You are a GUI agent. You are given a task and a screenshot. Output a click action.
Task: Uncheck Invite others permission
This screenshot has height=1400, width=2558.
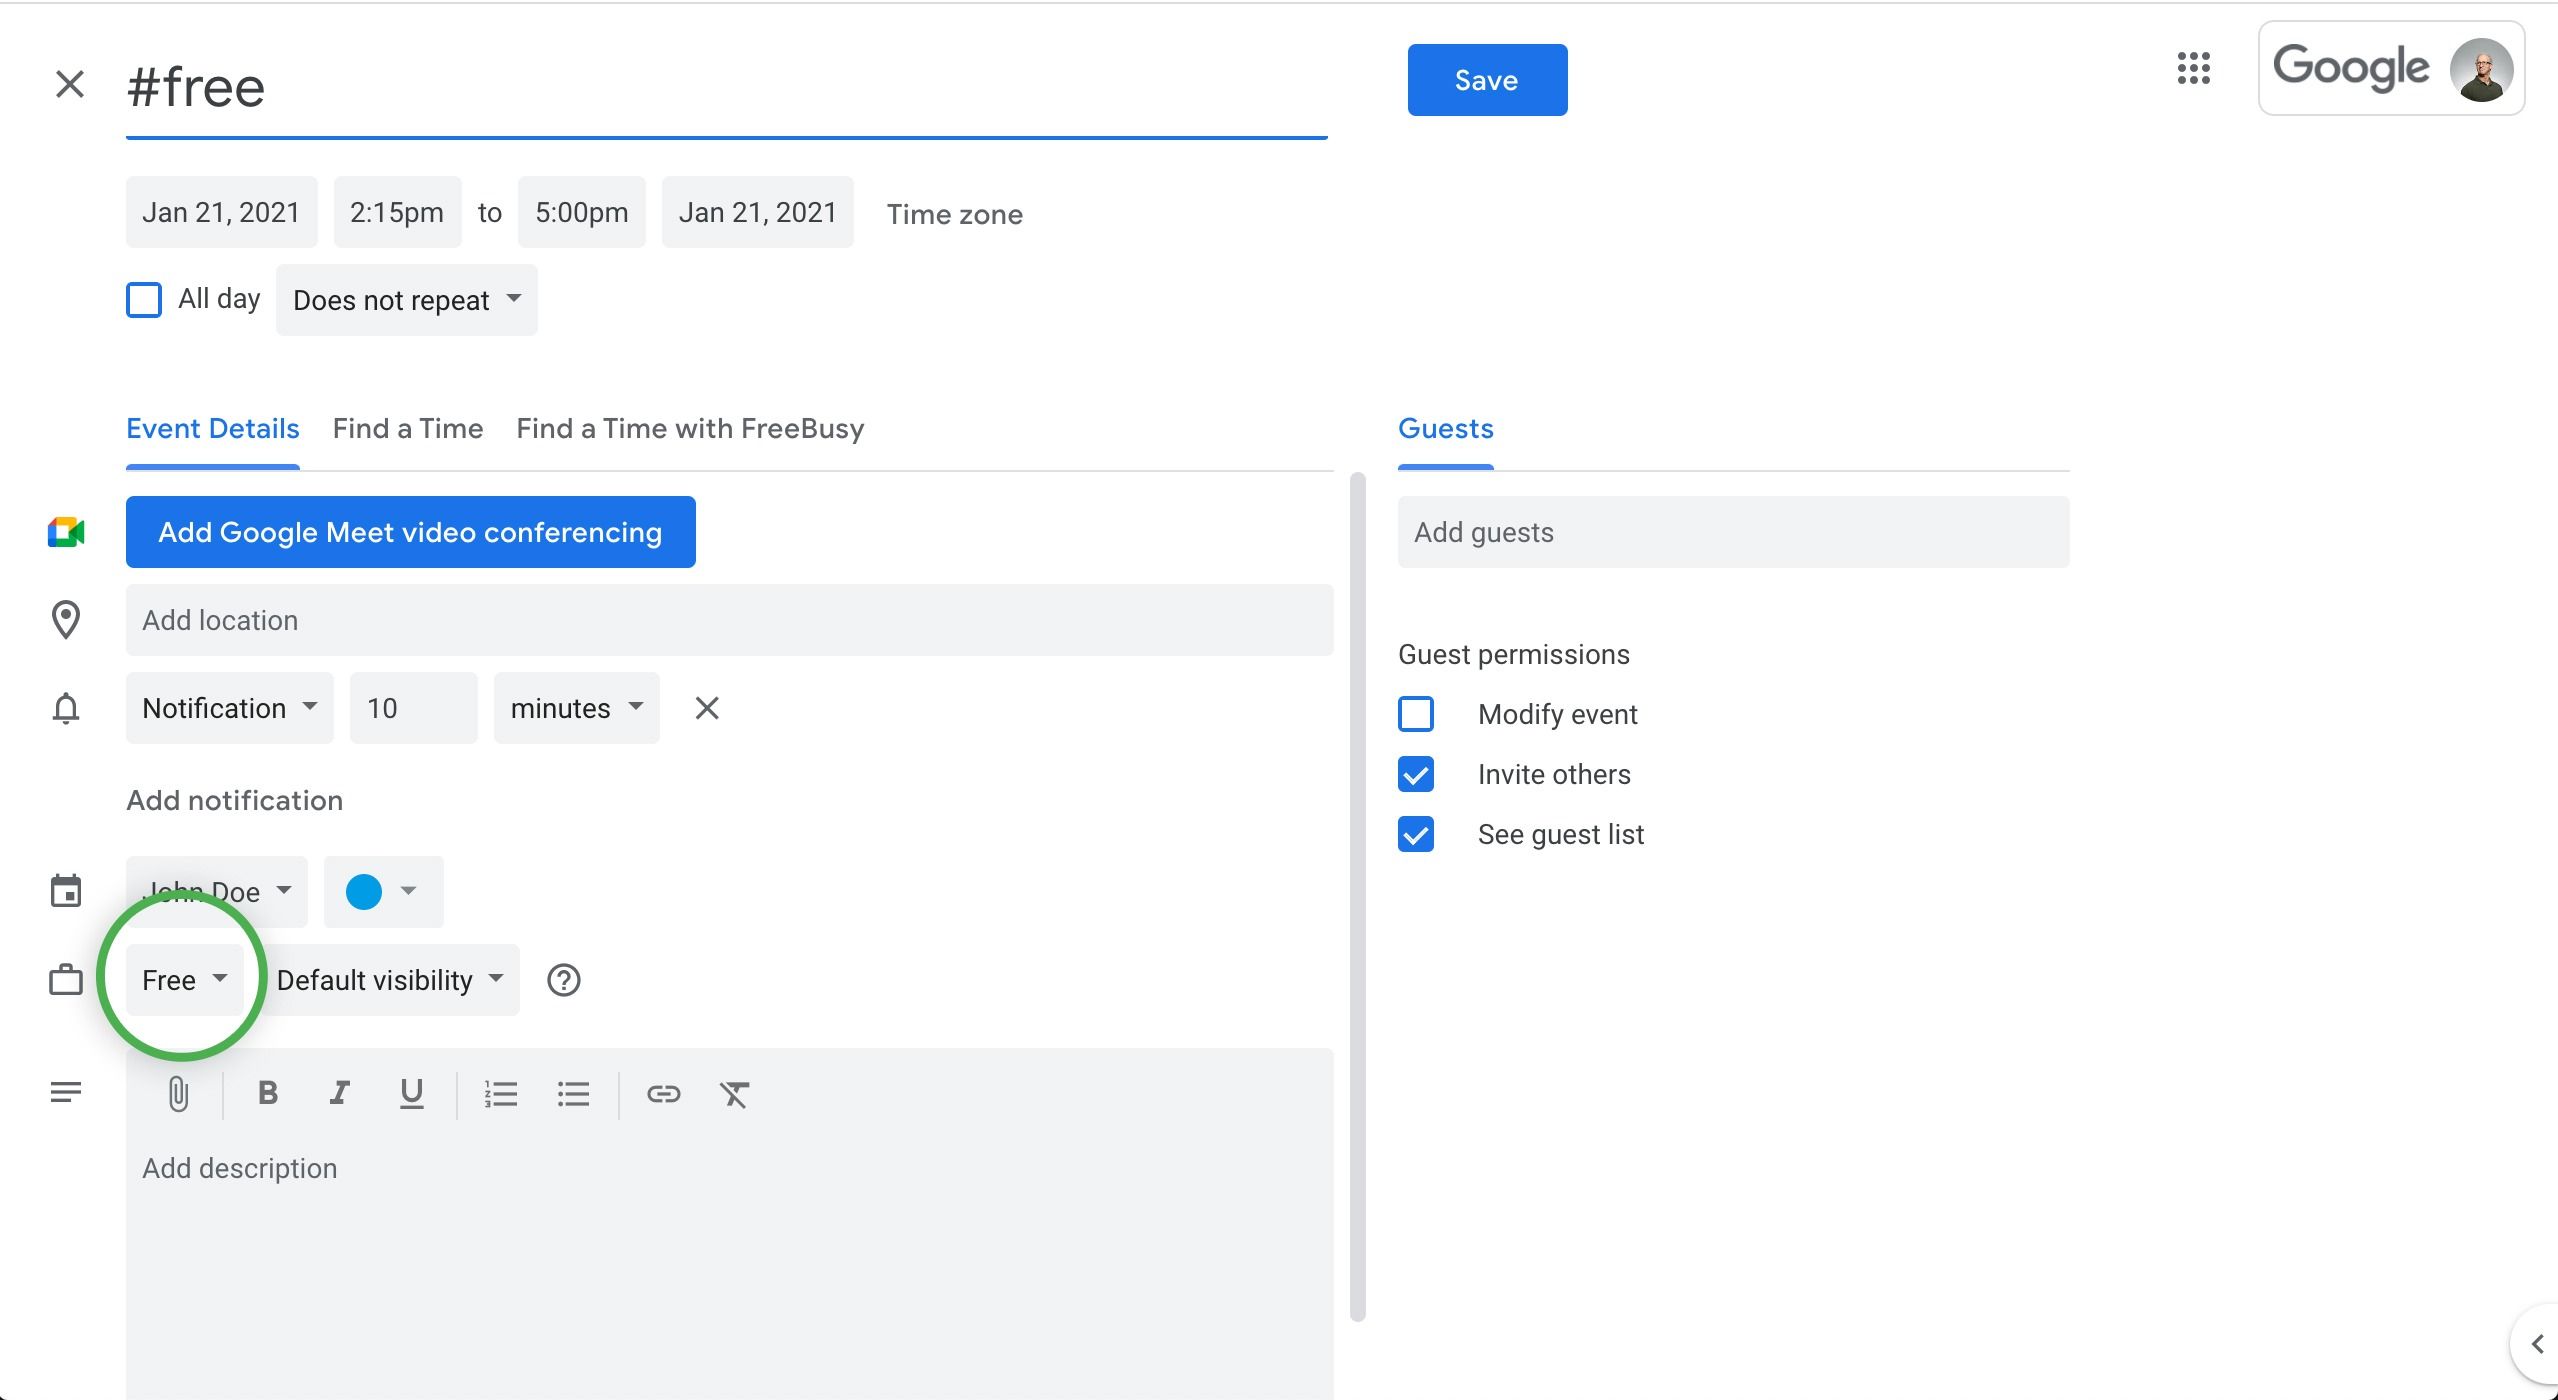coord(1416,774)
